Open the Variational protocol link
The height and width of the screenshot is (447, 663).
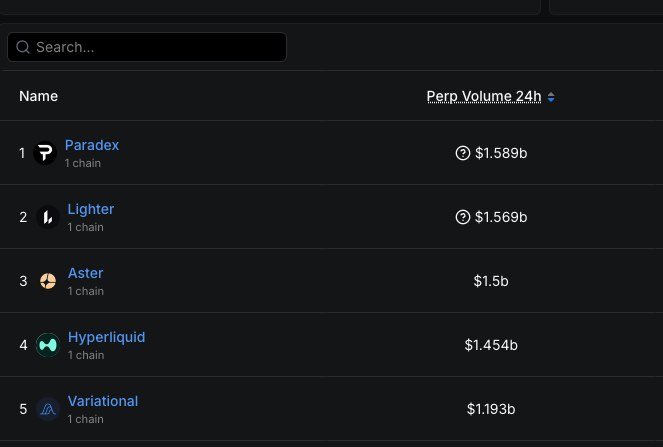(x=103, y=401)
